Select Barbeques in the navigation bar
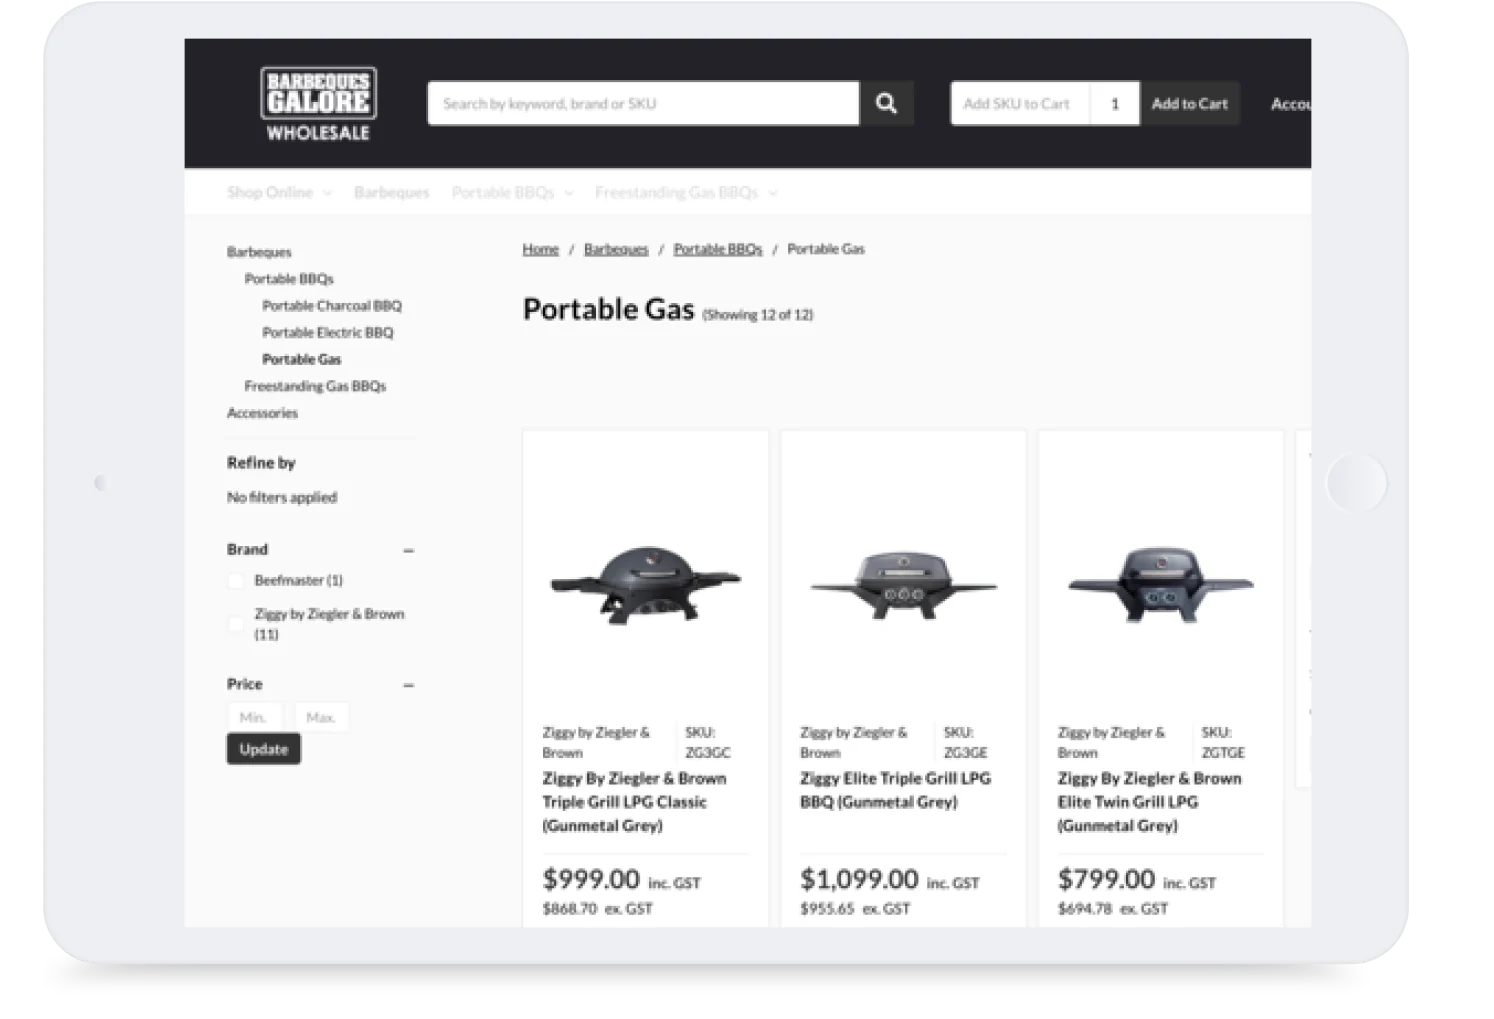 click(x=391, y=192)
